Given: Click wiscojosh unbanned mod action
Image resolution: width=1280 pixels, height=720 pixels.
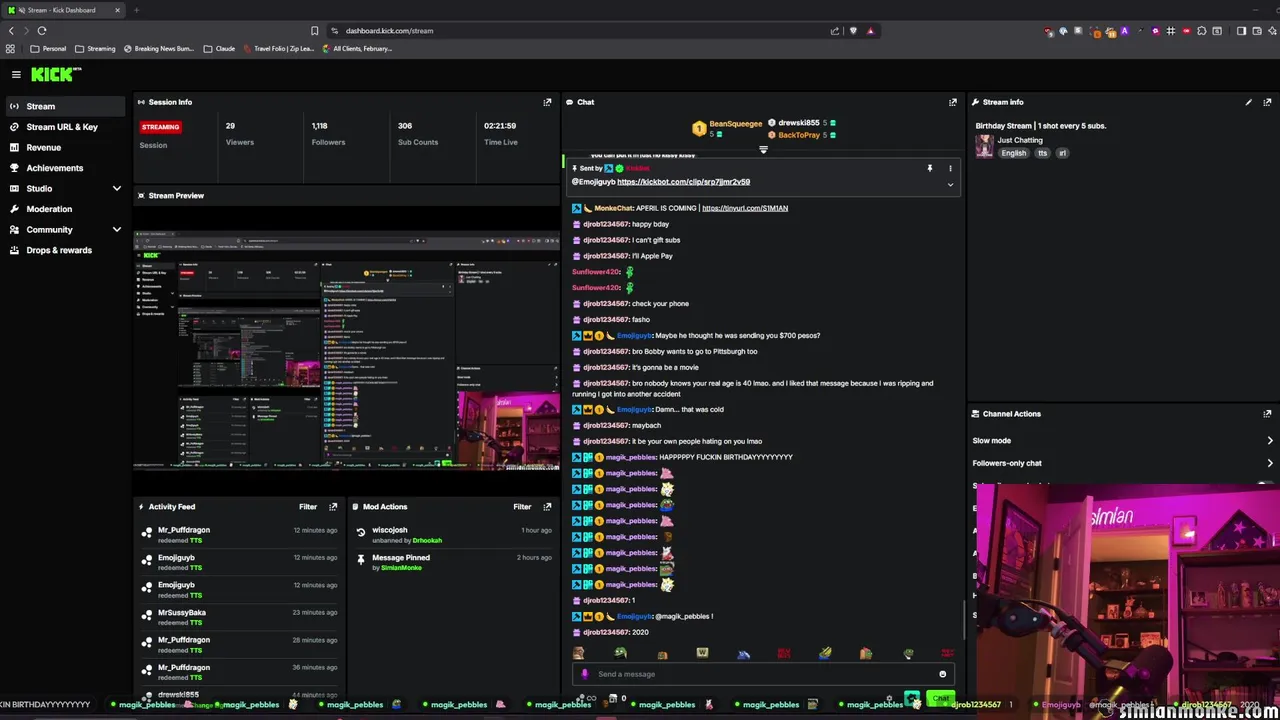Looking at the screenshot, I should click(x=455, y=534).
